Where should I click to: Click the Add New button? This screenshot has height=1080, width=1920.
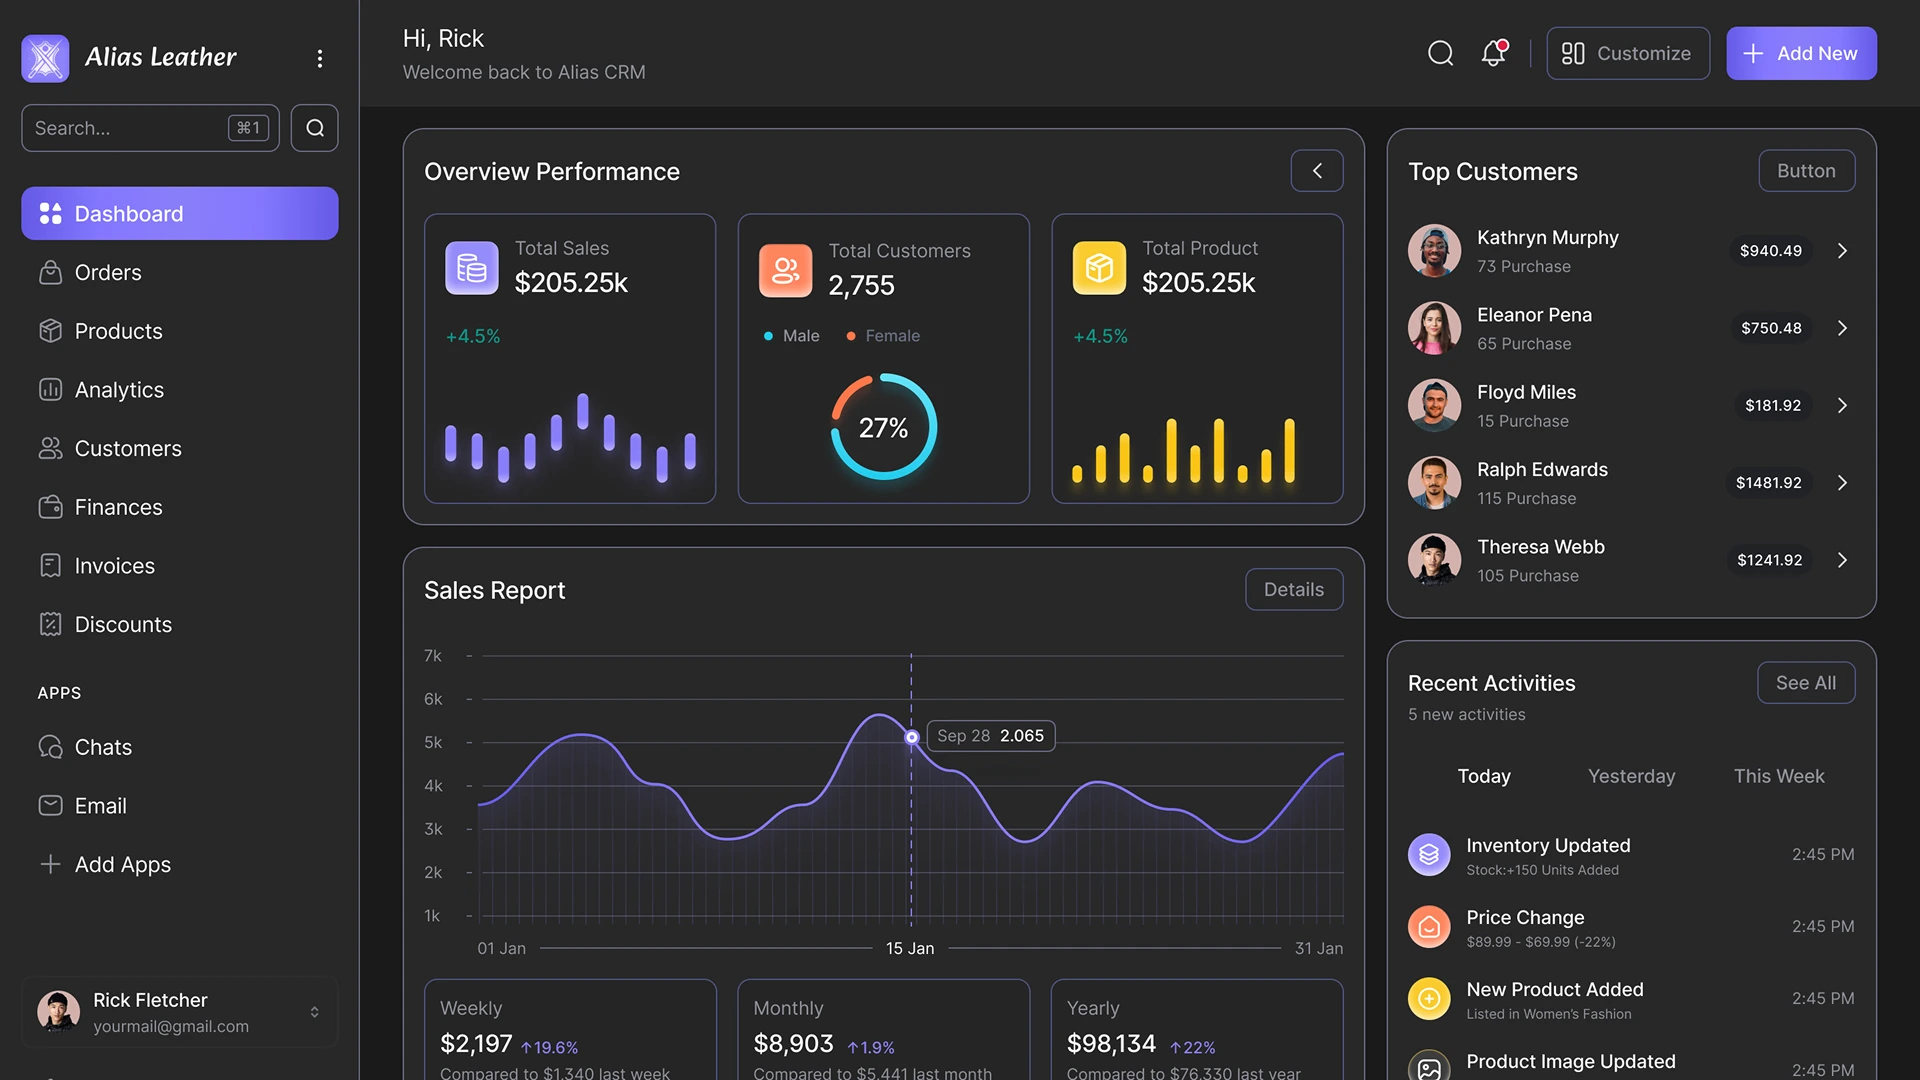pos(1801,53)
